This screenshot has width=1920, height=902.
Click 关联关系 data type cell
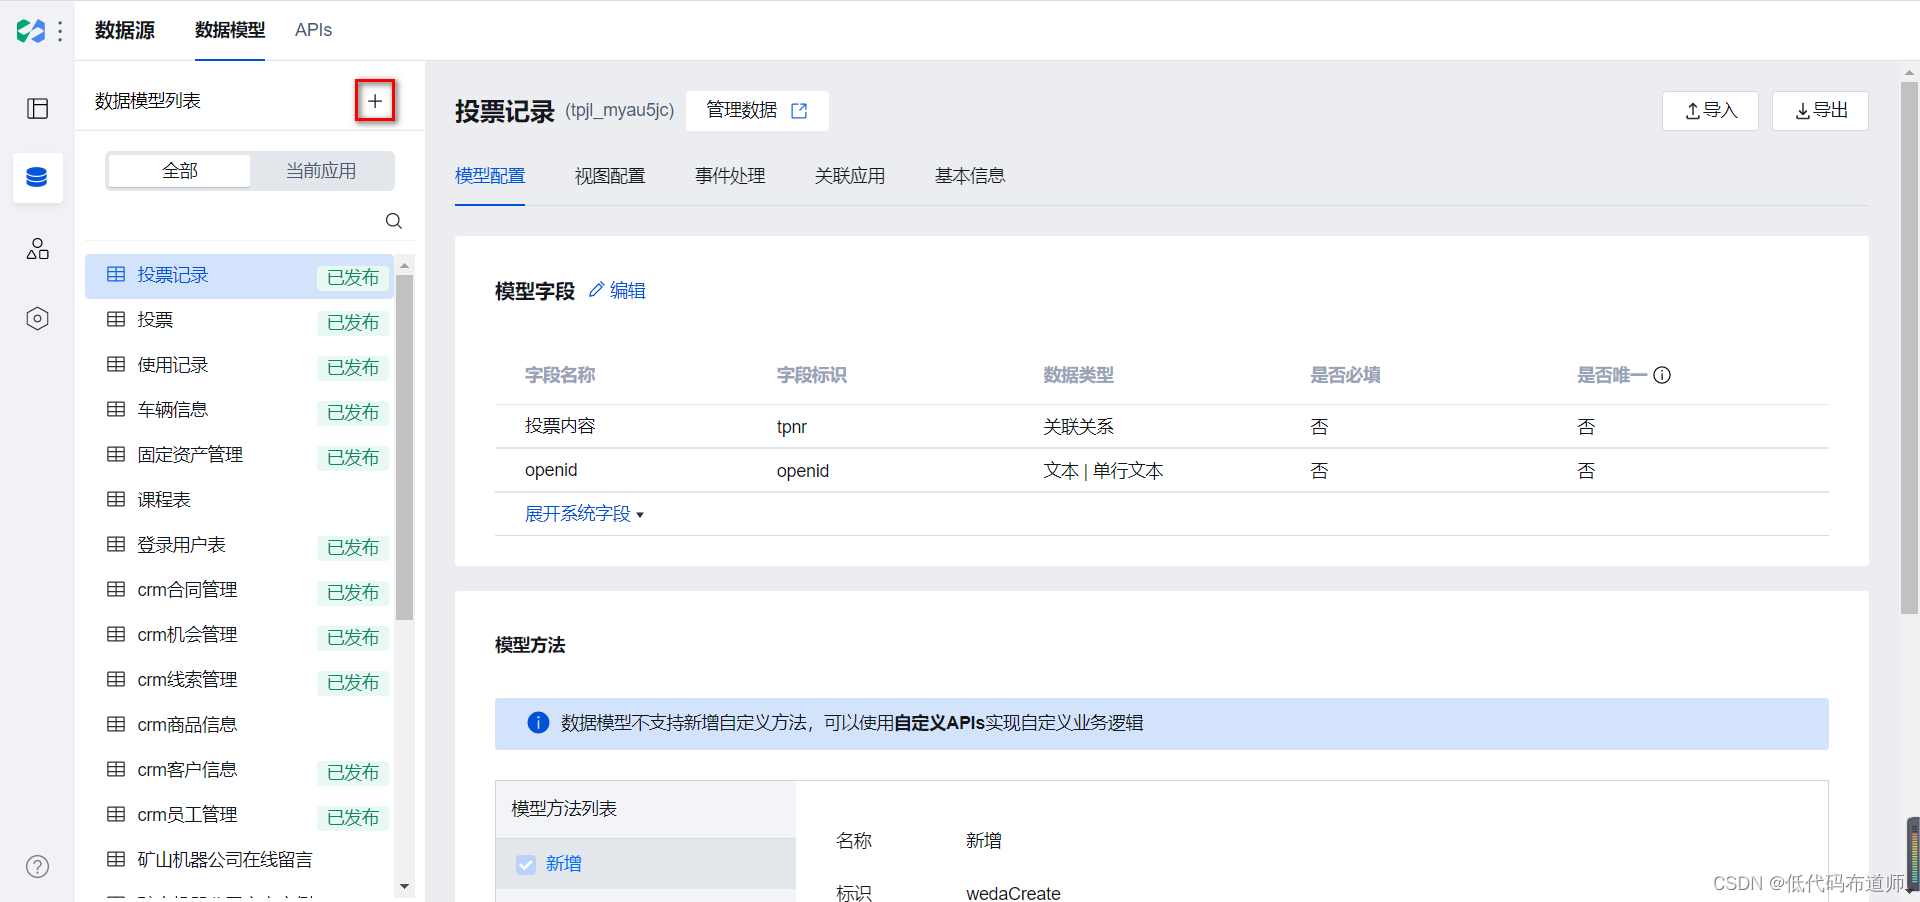click(x=1078, y=427)
